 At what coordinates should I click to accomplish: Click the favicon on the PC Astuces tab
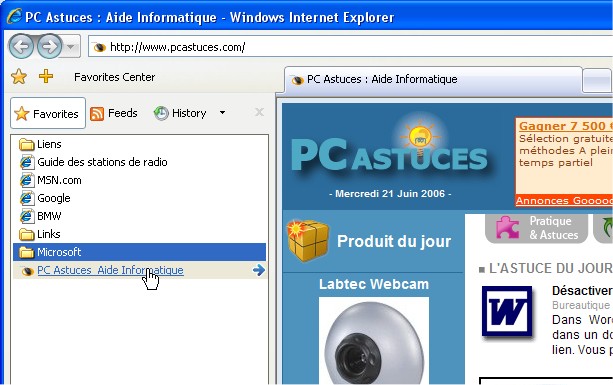click(x=298, y=80)
